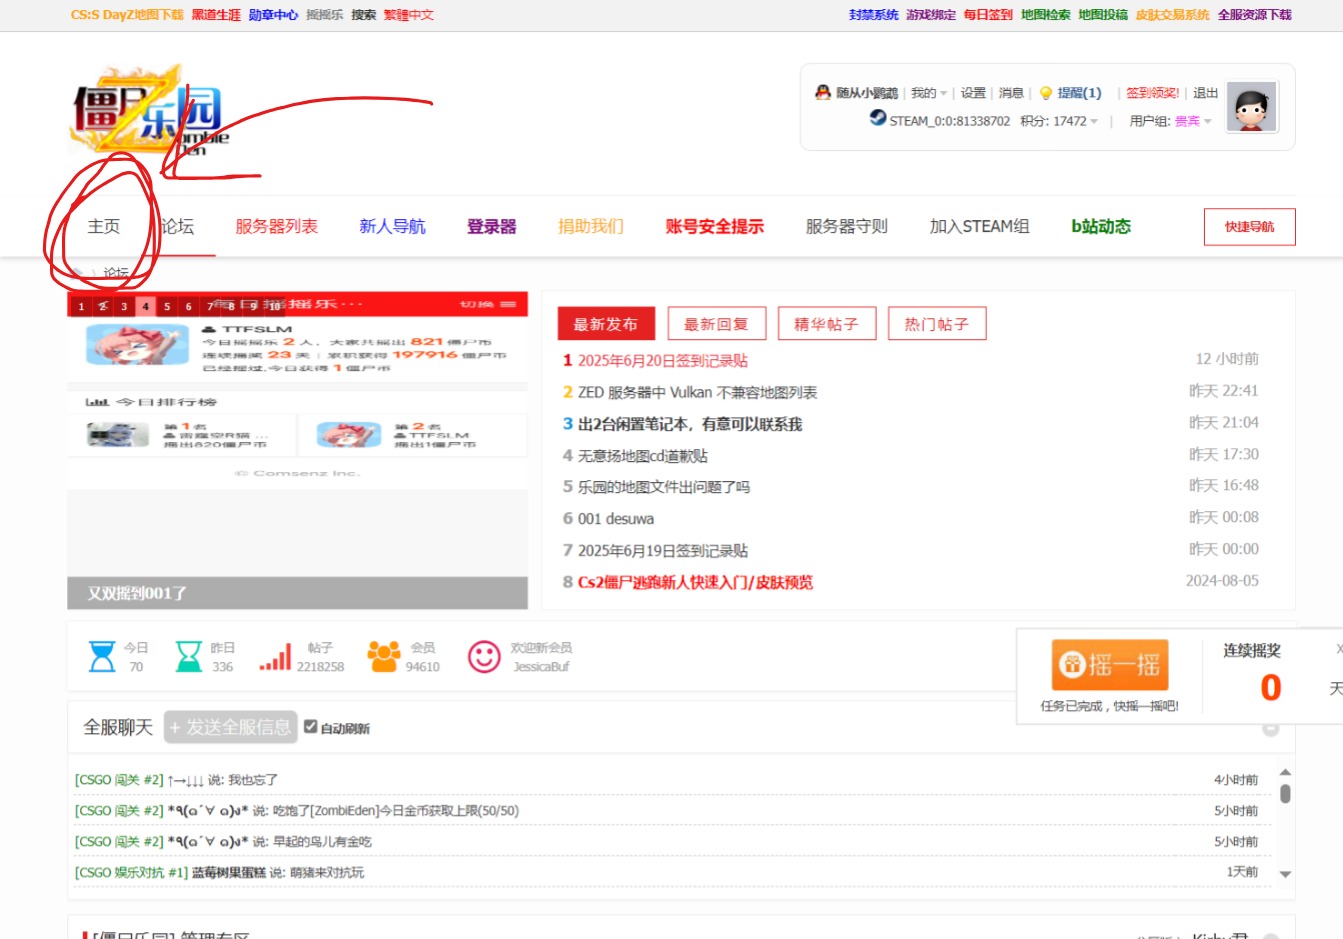The image size is (1343, 939).
Task: Click the 今日排行榜 chart icon
Action: (97, 402)
